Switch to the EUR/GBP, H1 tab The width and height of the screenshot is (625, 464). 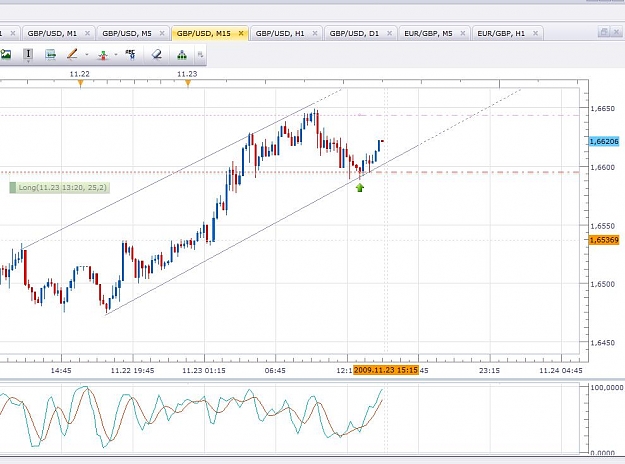tap(501, 33)
